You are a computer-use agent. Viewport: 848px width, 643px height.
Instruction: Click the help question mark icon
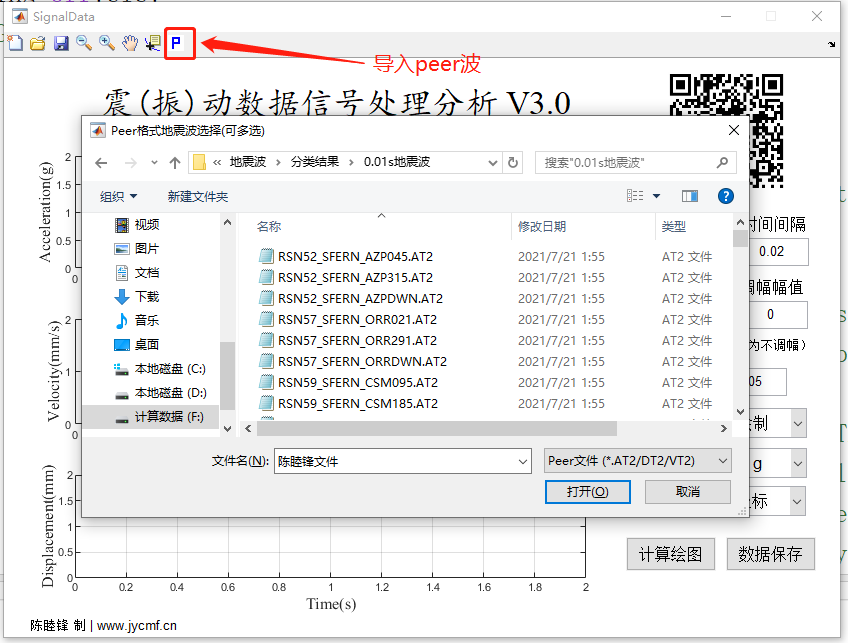(725, 195)
